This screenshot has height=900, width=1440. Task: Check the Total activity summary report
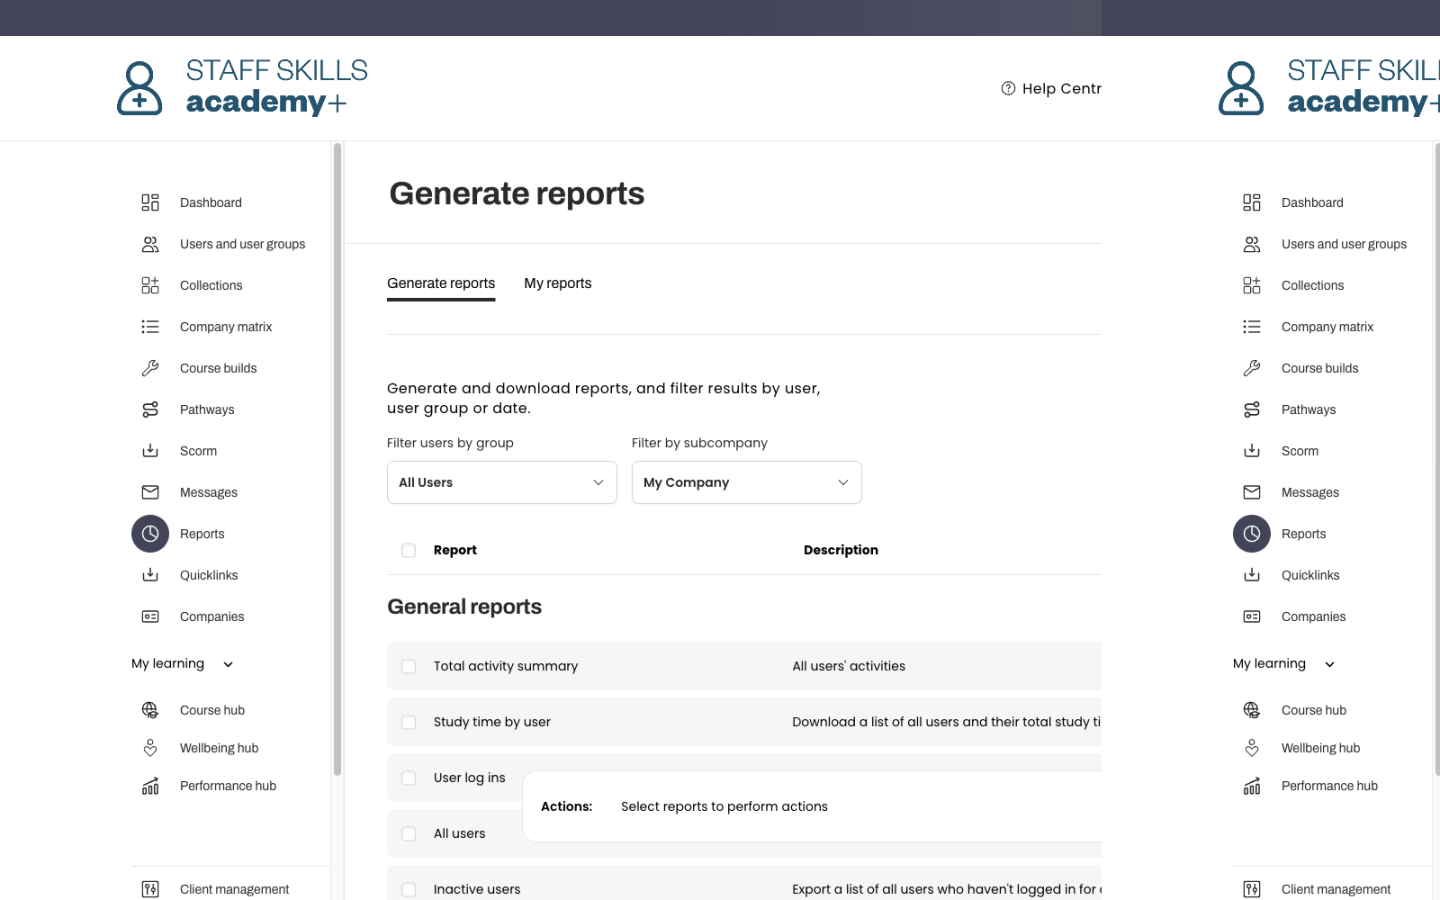[x=408, y=666]
